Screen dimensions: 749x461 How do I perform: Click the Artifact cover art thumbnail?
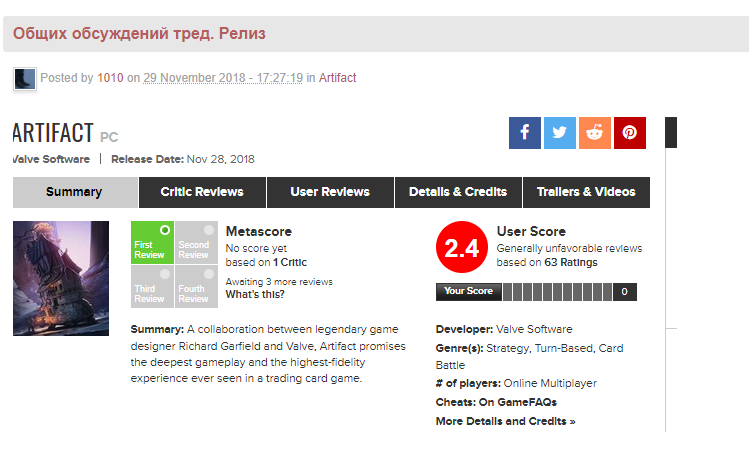tap(61, 279)
